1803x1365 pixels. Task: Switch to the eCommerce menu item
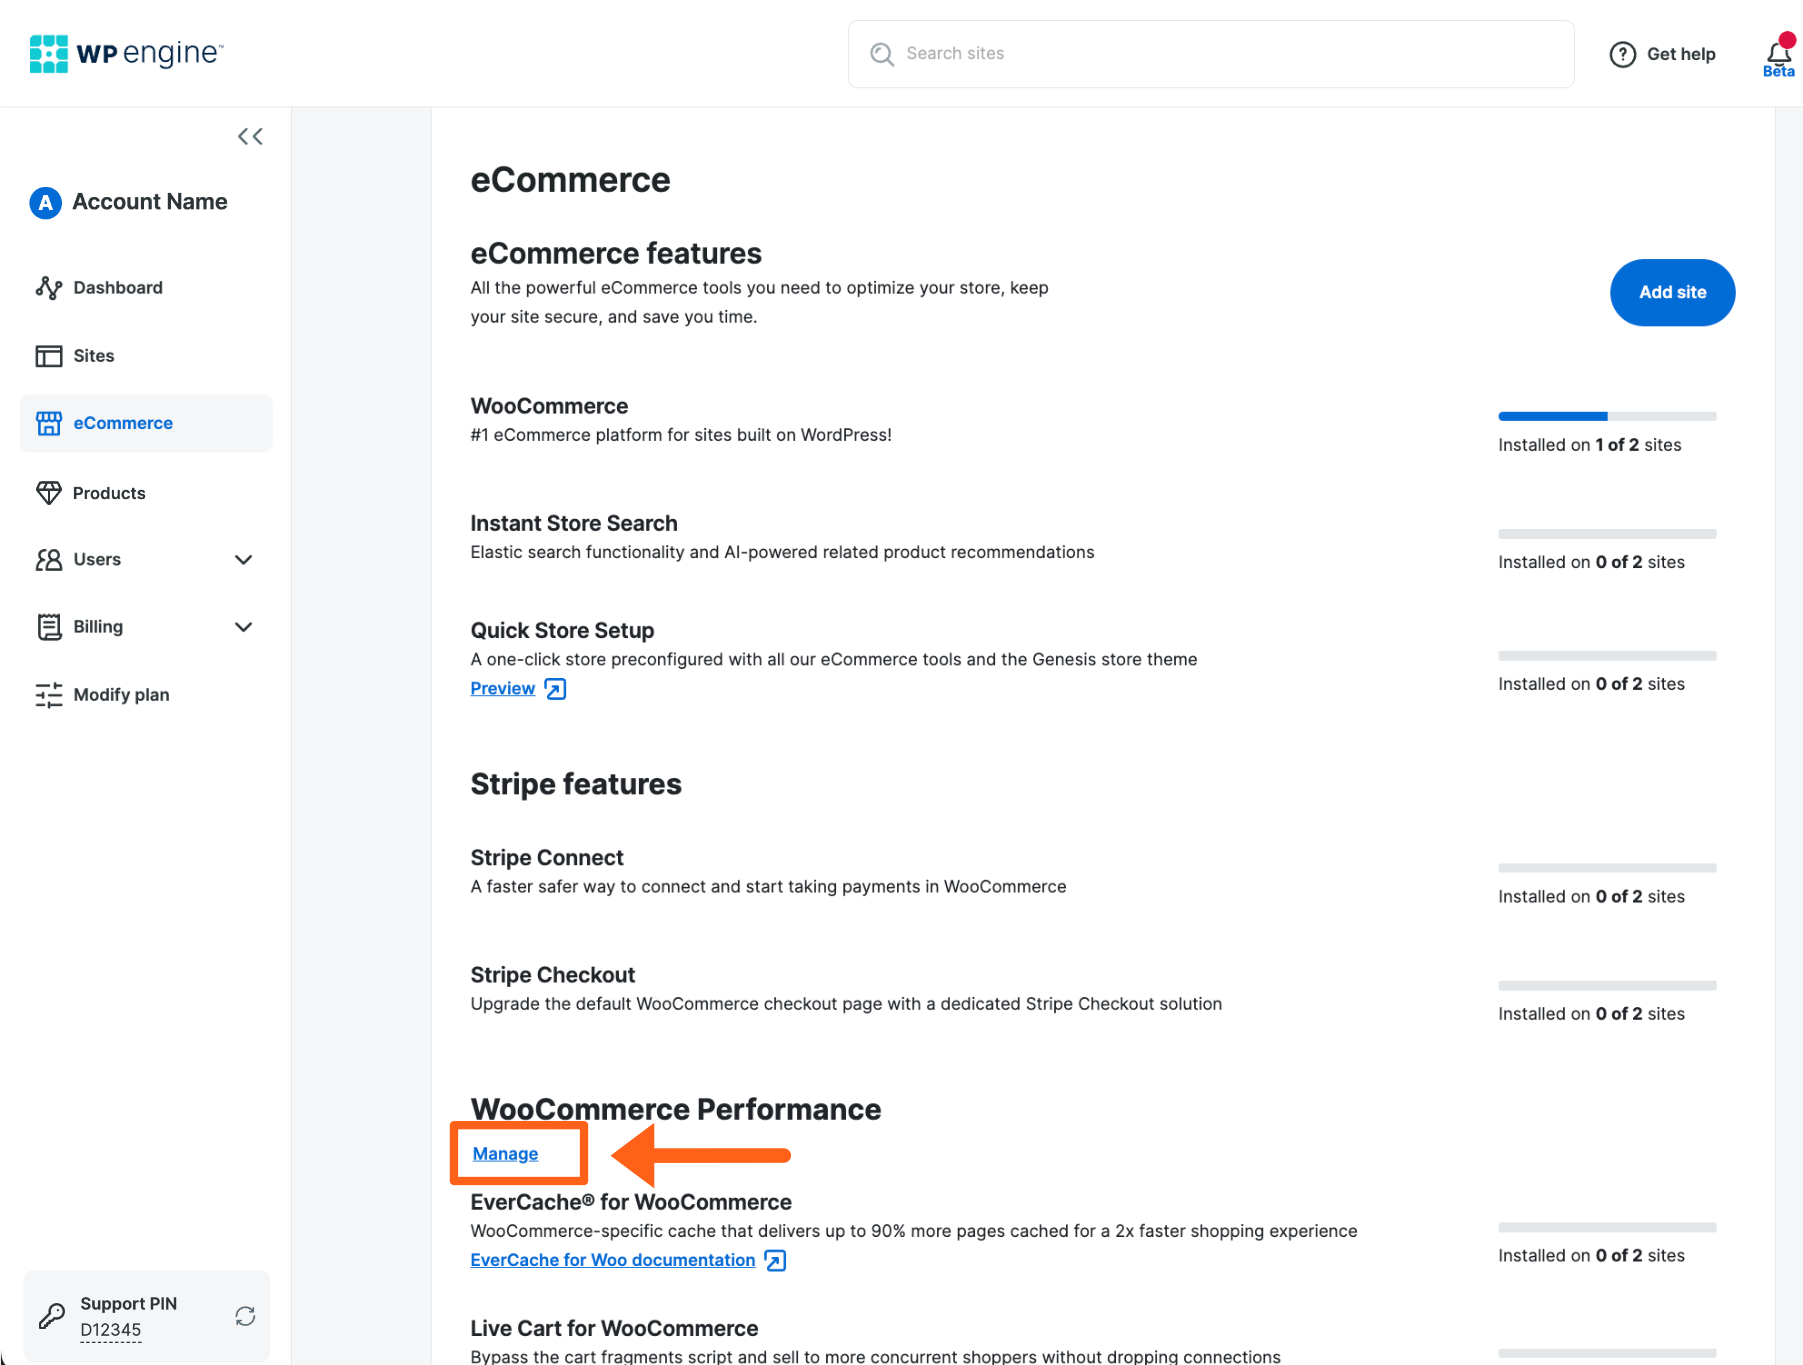pyautogui.click(x=123, y=423)
